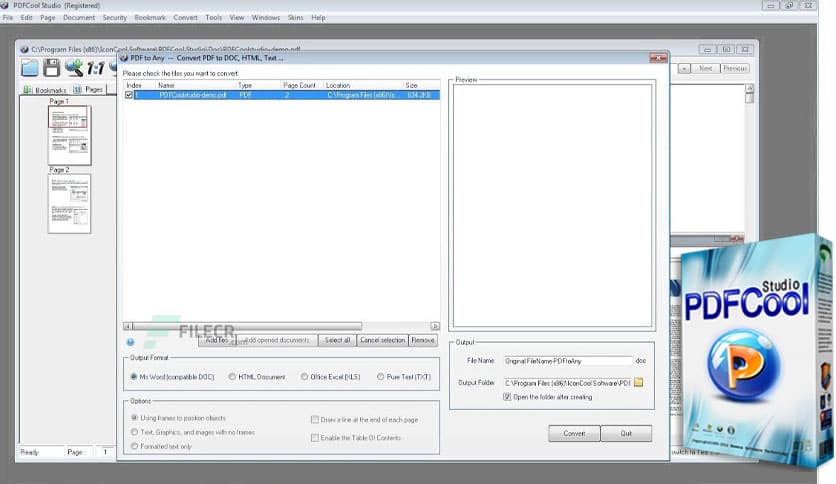Choose Formatted text only option
This screenshot has width=836, height=484.
click(x=134, y=446)
